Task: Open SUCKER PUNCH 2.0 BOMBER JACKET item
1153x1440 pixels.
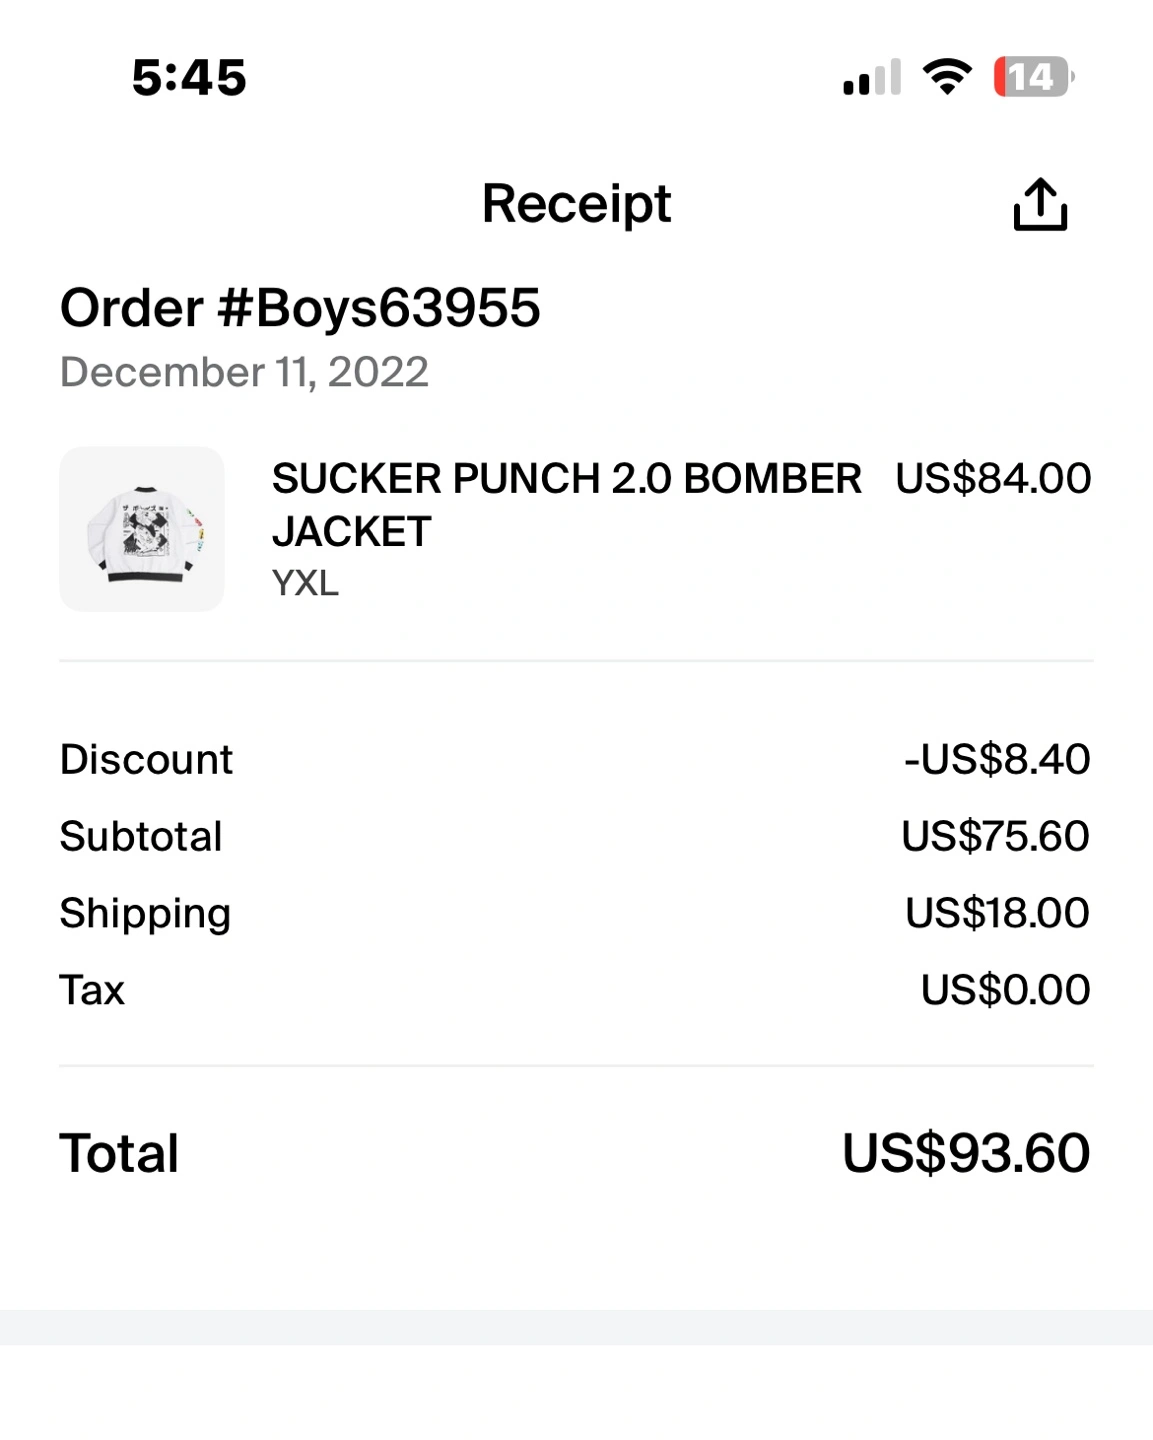Action: pos(566,504)
